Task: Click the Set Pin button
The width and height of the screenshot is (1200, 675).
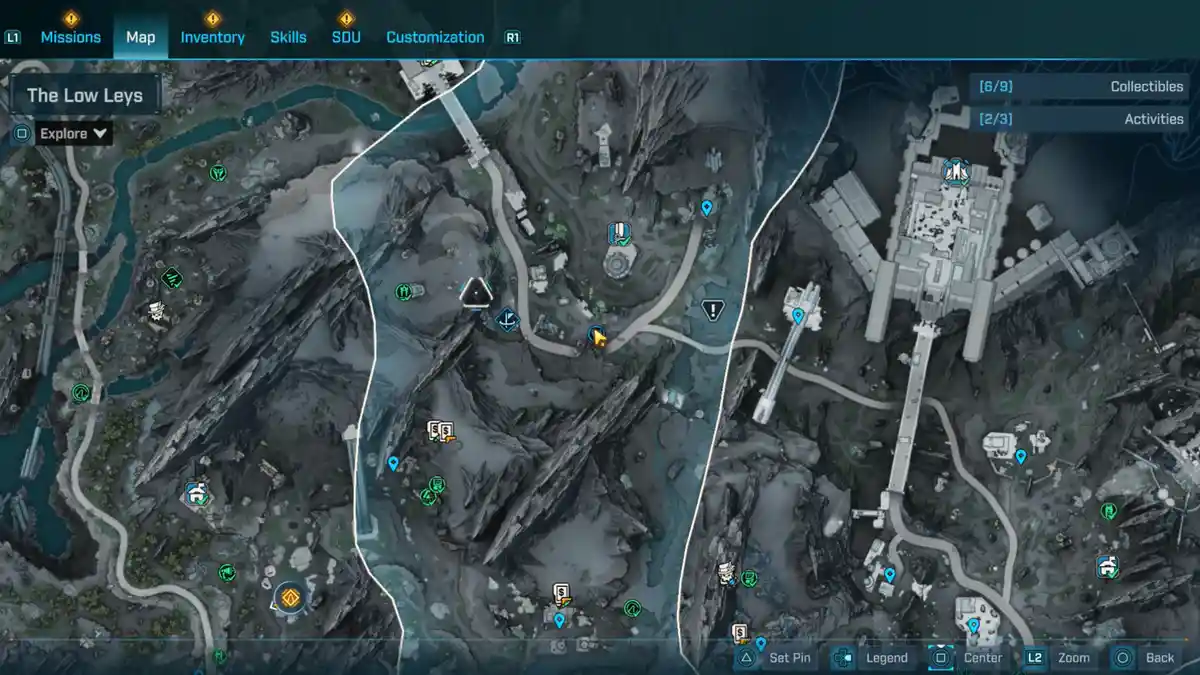Action: click(777, 657)
